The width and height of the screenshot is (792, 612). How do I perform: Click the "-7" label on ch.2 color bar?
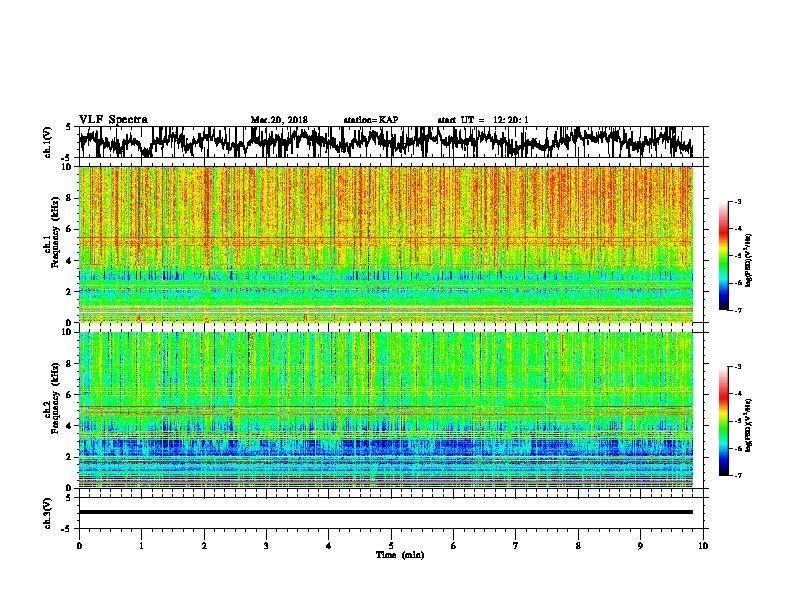click(737, 476)
